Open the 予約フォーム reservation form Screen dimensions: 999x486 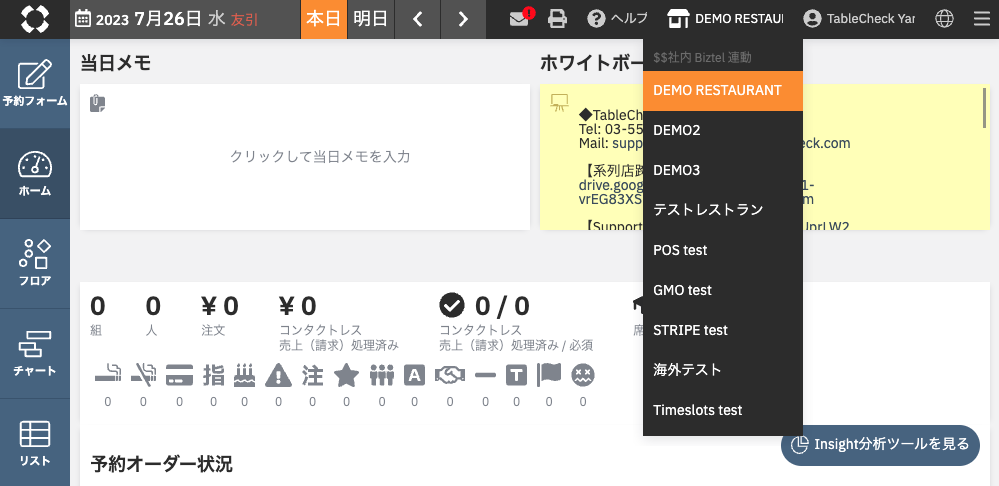point(35,83)
